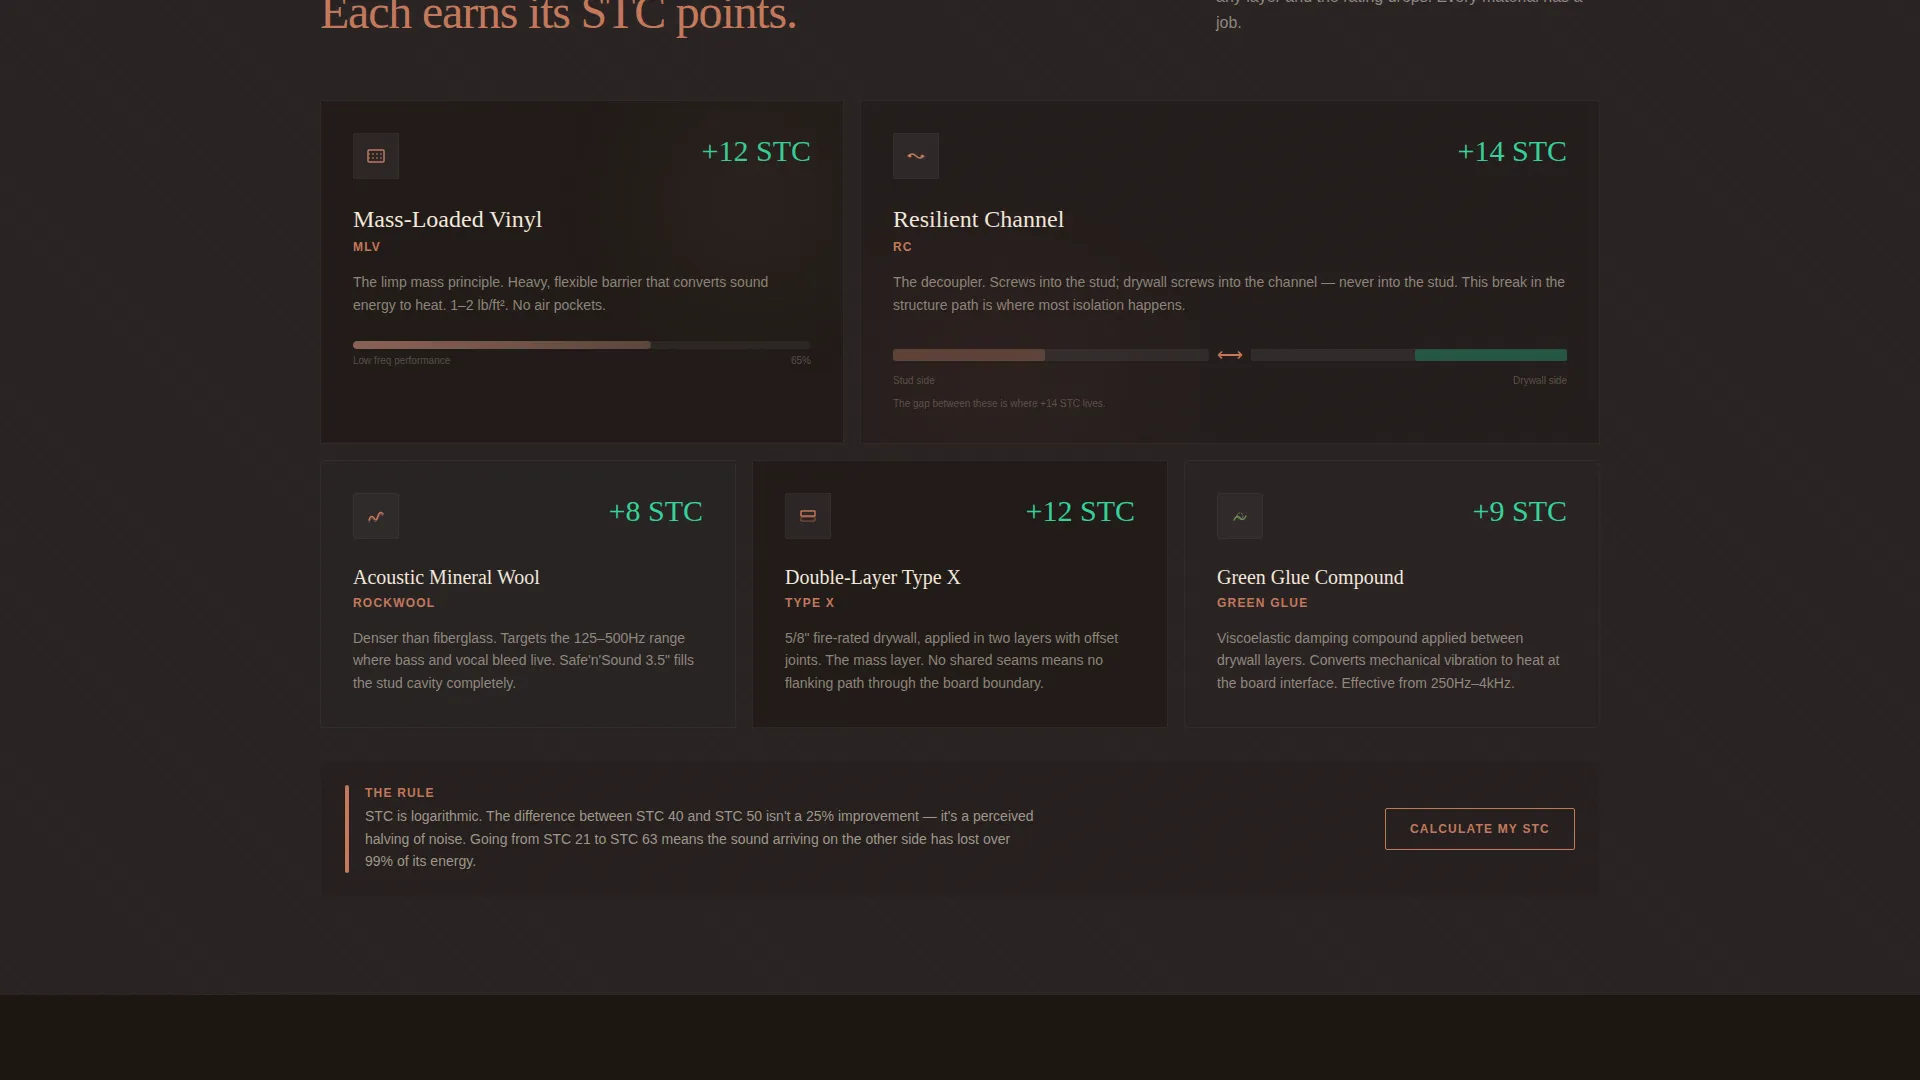Click the Drywall side label
This screenshot has height=1080, width=1920.
tap(1540, 381)
